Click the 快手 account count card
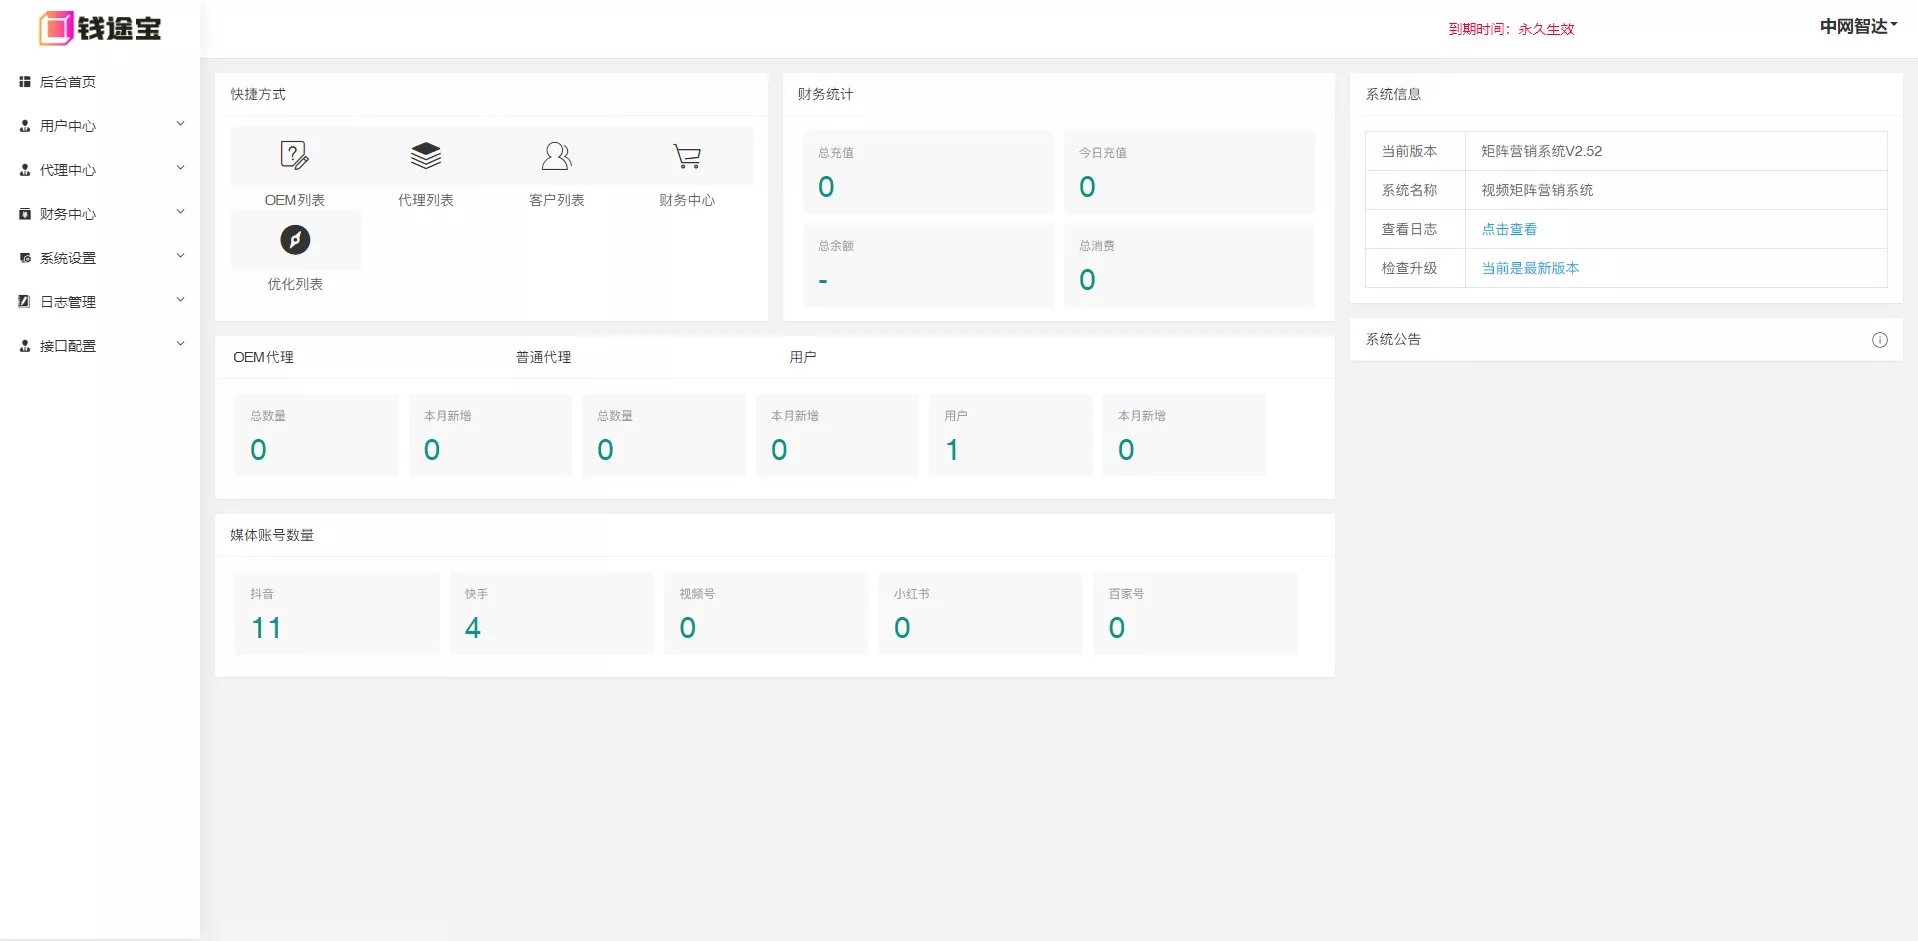1918x941 pixels. click(552, 613)
